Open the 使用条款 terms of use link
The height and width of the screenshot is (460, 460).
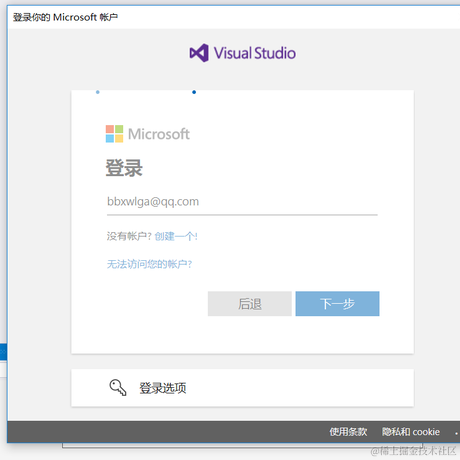348,432
